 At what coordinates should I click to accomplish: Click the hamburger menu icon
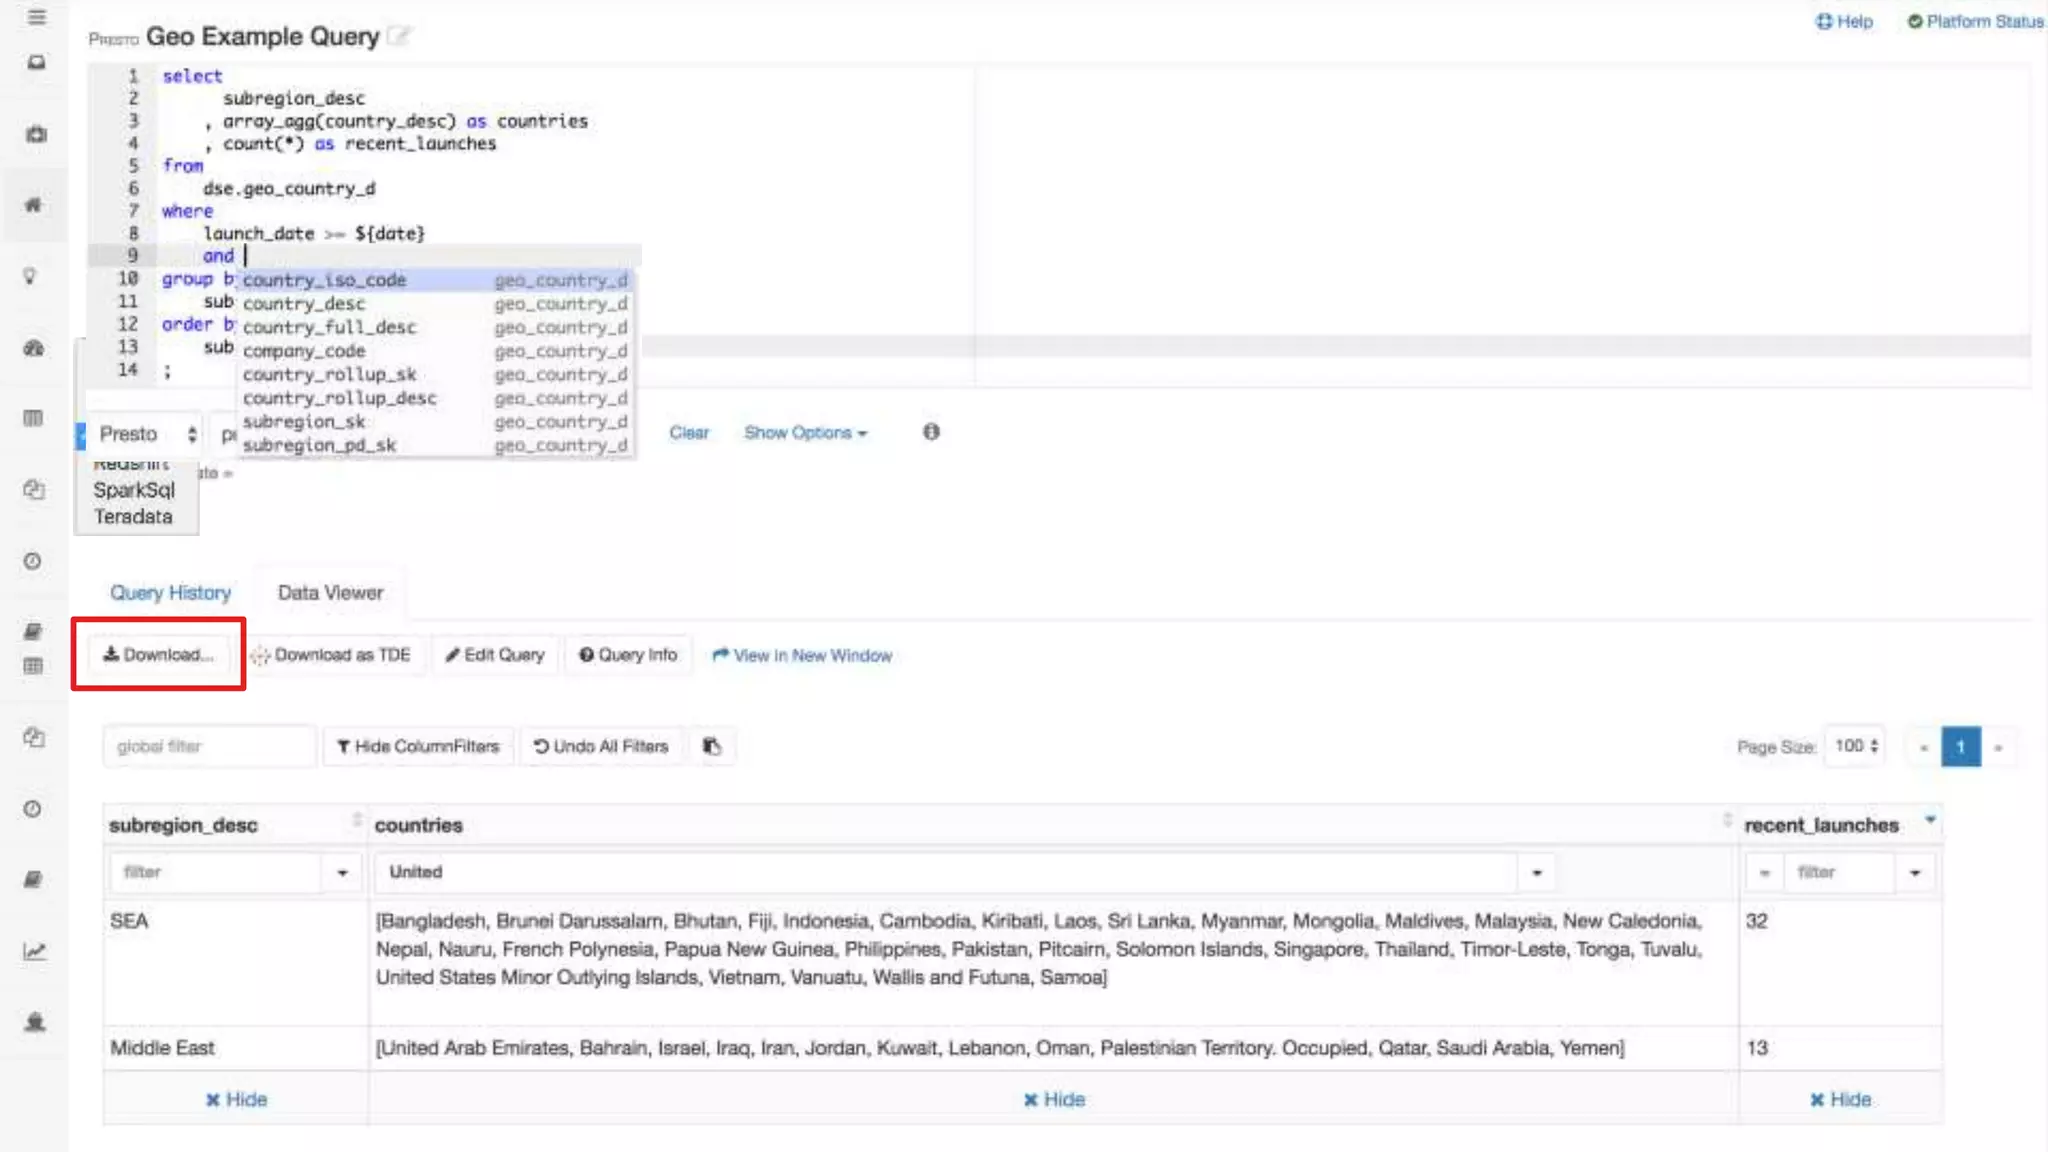coord(36,17)
